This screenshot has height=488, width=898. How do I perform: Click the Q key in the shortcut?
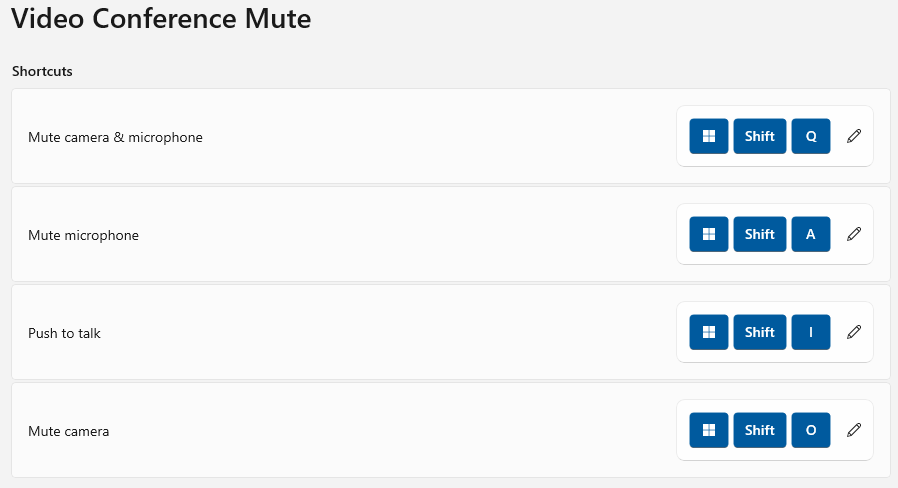point(811,136)
